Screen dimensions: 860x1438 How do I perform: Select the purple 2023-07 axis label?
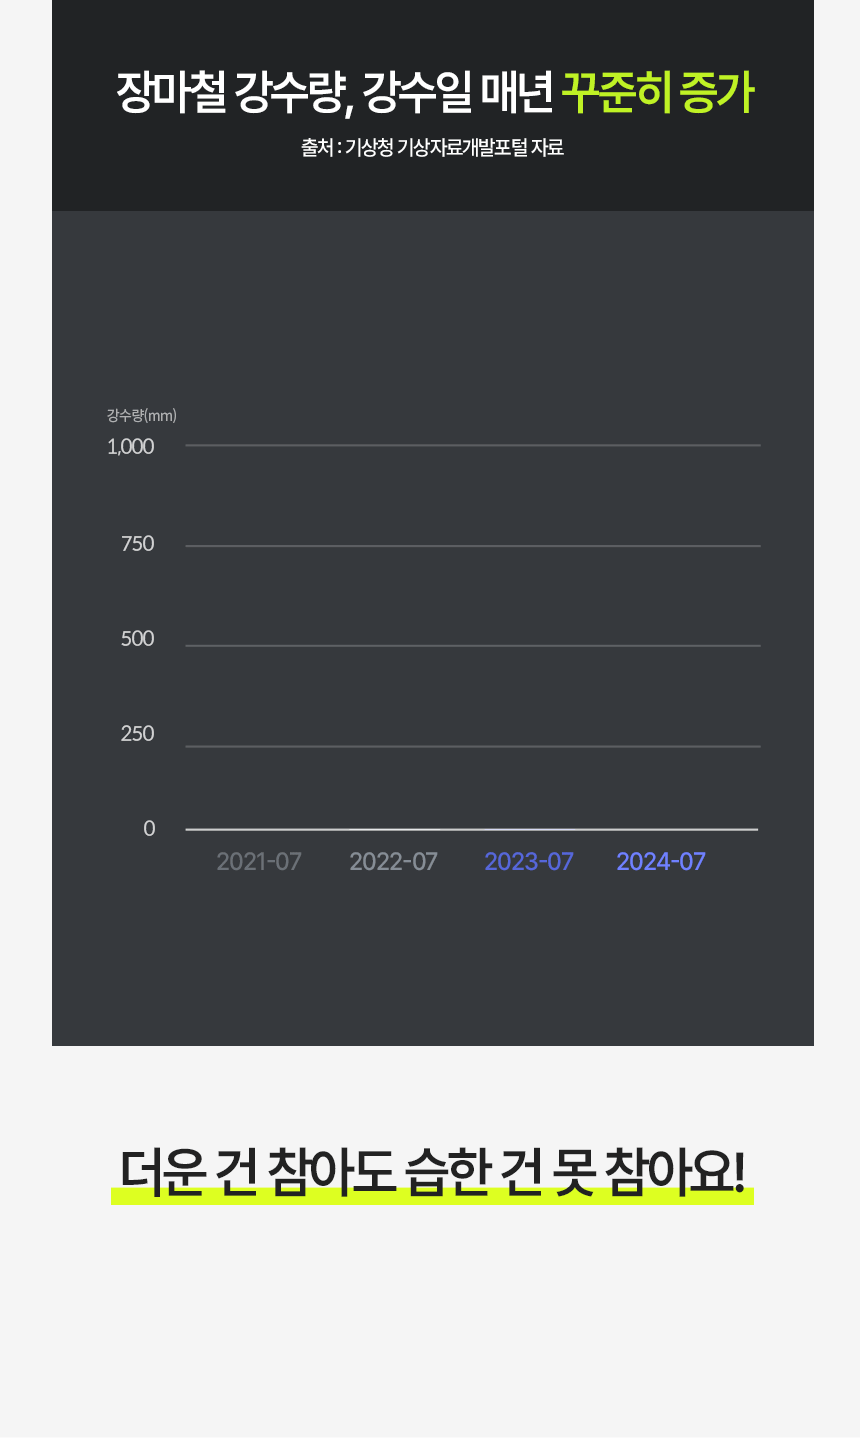(x=529, y=861)
